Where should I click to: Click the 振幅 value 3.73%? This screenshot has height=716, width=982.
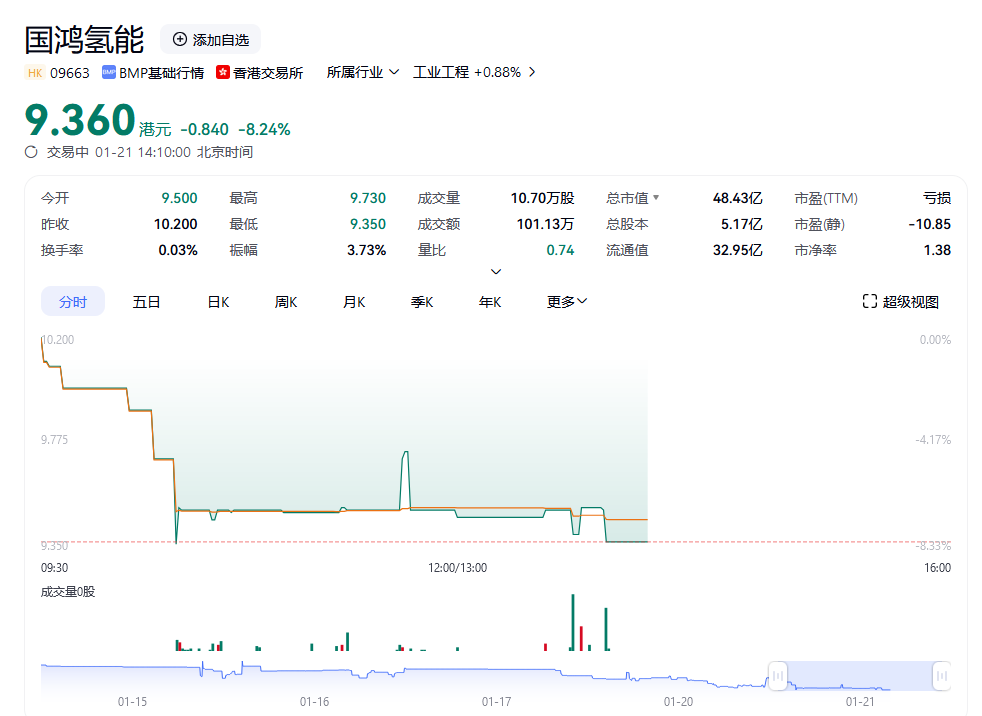(366, 251)
